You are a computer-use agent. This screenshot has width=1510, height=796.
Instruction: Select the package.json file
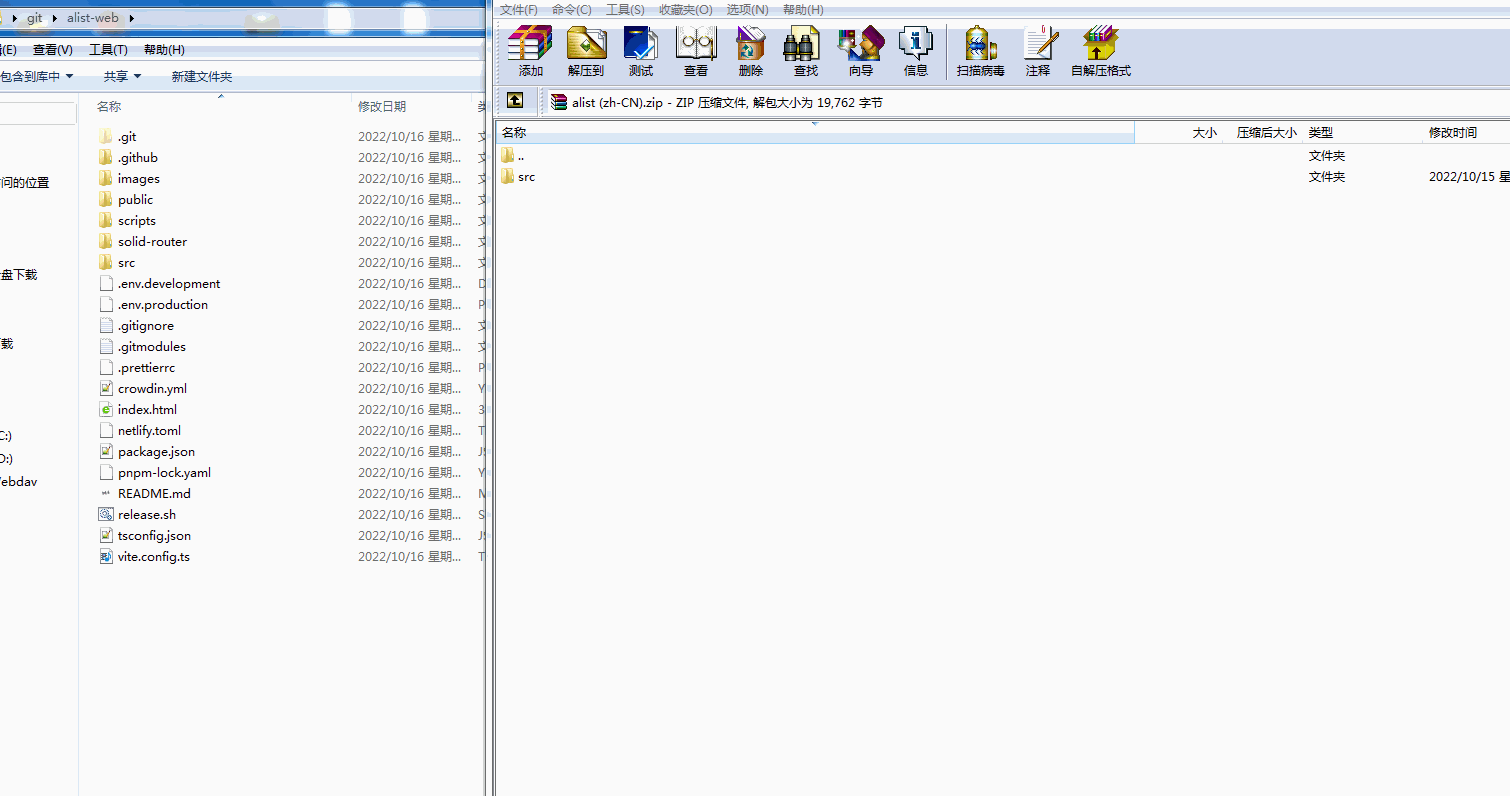[156, 452]
